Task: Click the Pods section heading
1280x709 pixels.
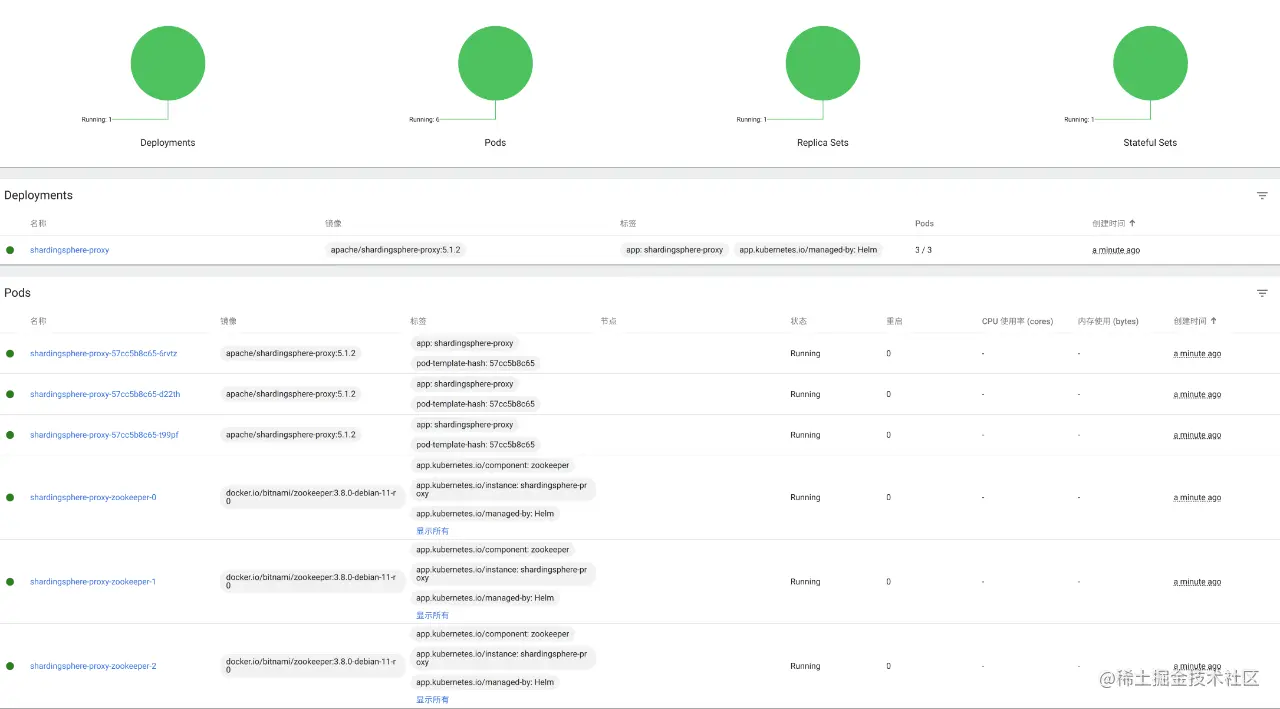Action: 17,293
